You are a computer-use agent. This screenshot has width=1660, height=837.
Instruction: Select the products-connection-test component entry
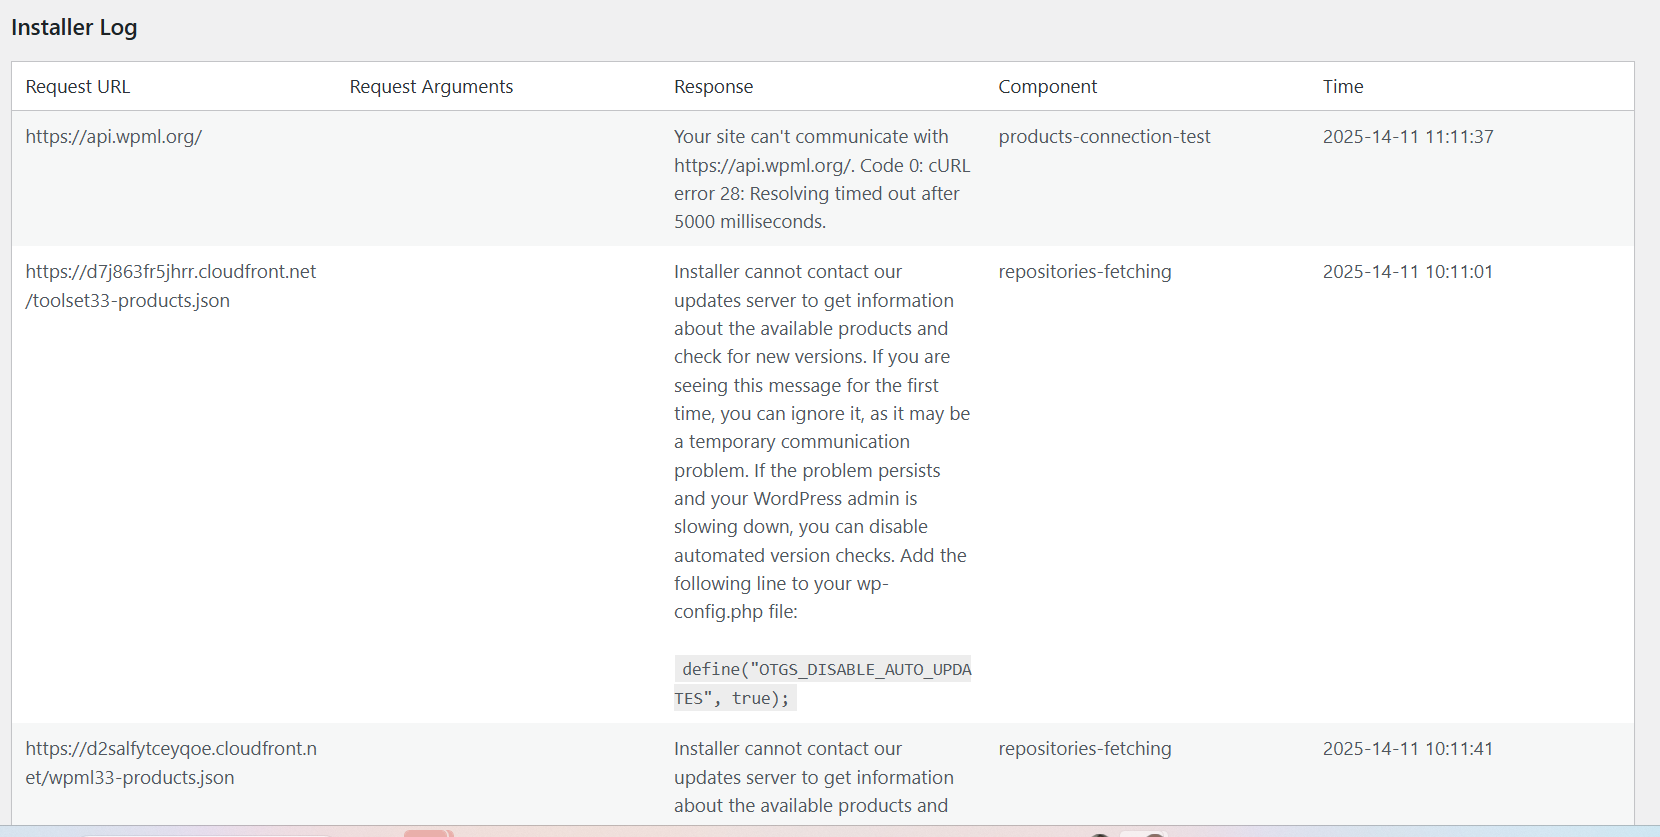(x=1104, y=137)
